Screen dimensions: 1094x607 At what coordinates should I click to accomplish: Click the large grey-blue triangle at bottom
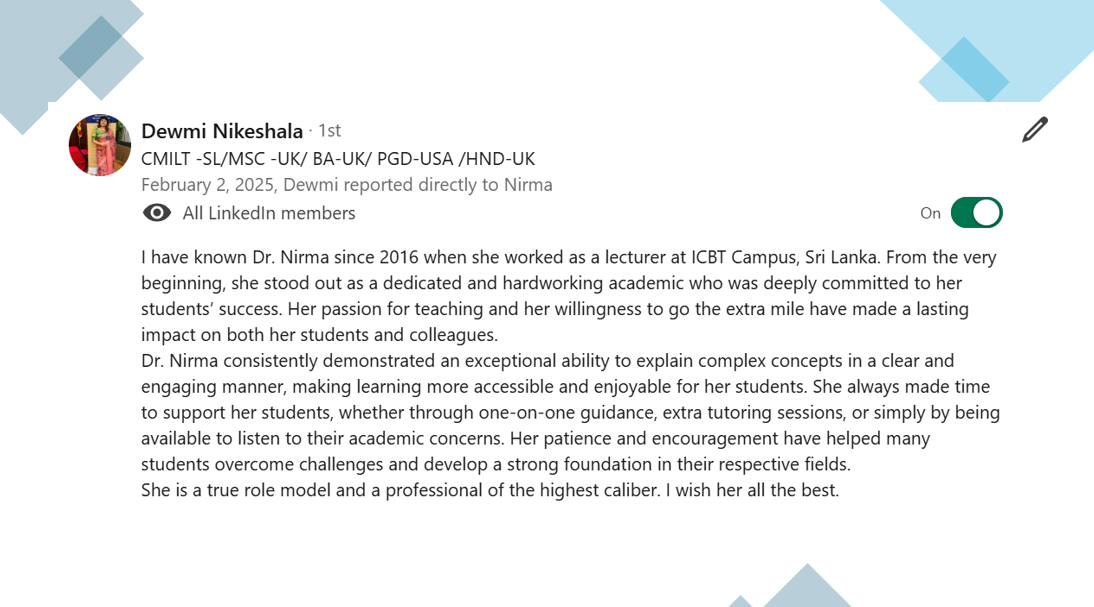(807, 587)
